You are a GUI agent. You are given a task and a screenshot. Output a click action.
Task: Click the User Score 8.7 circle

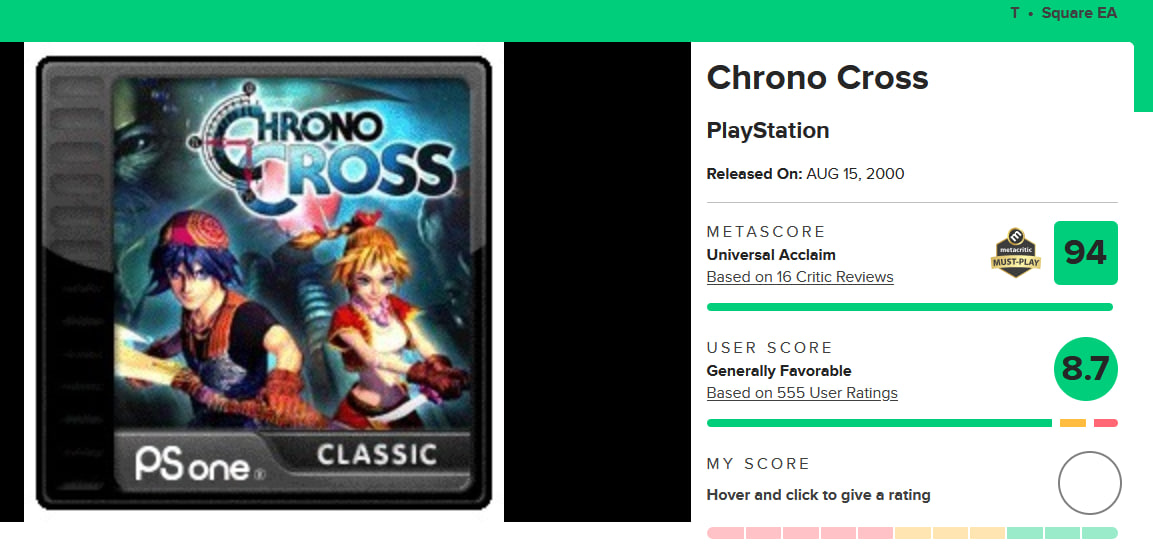pyautogui.click(x=1085, y=369)
